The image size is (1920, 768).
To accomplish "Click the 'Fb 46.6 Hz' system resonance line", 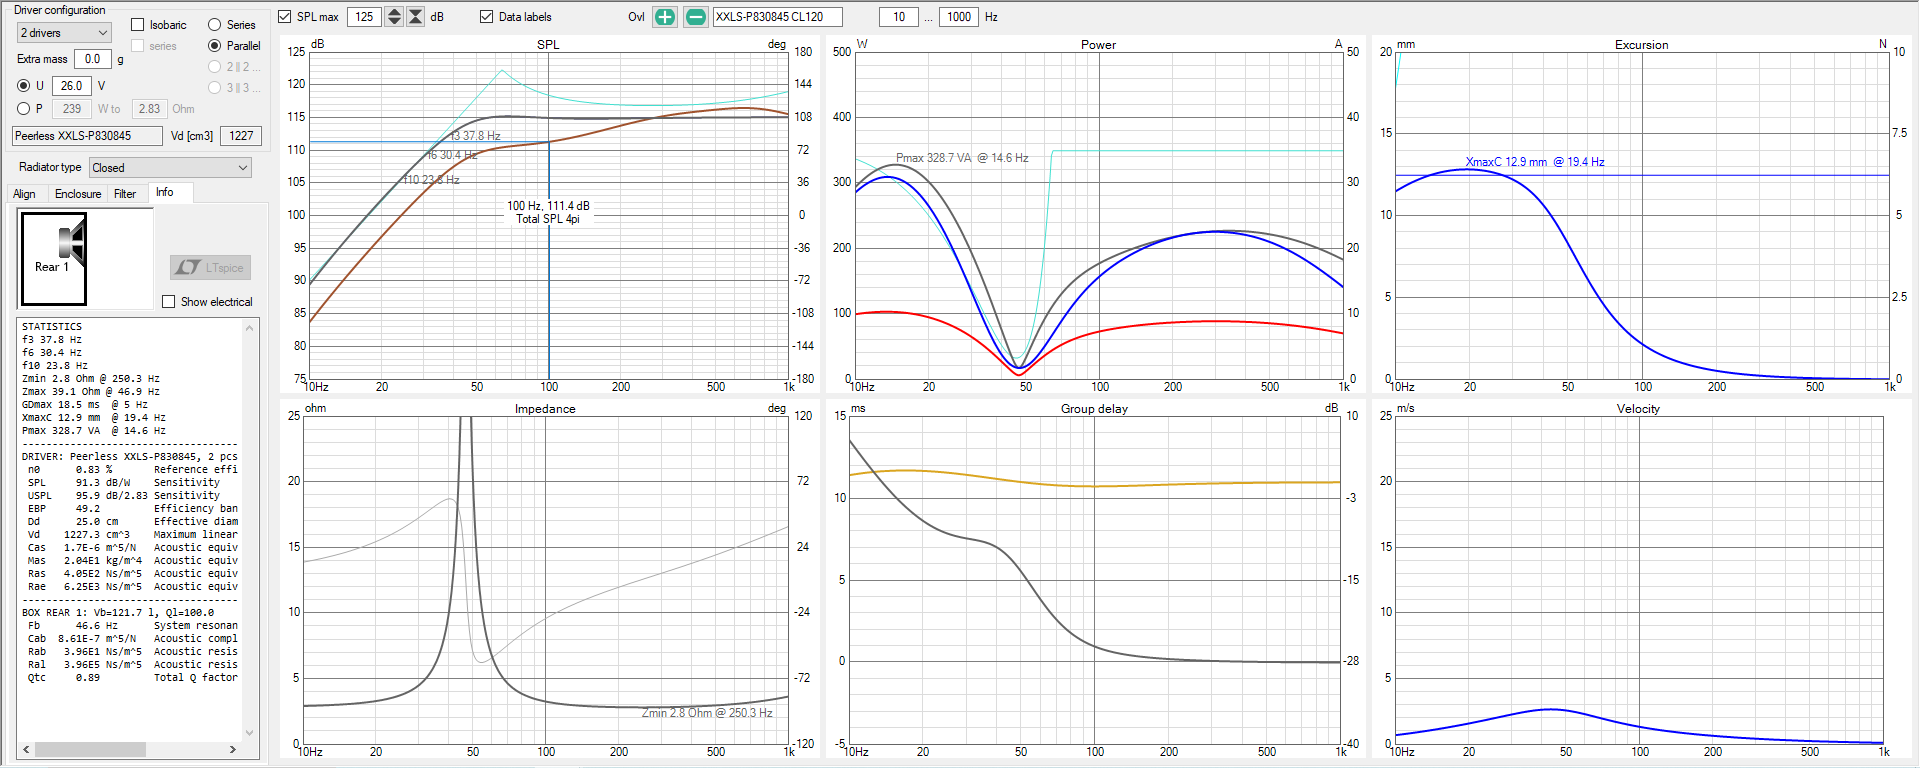I will point(133,626).
